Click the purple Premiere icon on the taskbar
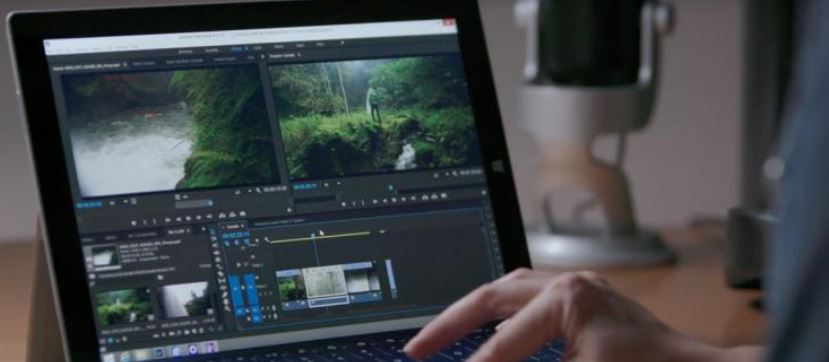The image size is (829, 362). point(211,346)
